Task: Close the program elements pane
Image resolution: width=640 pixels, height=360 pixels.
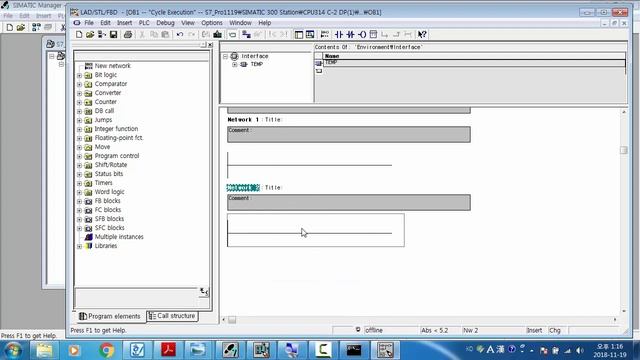Action: [210, 44]
